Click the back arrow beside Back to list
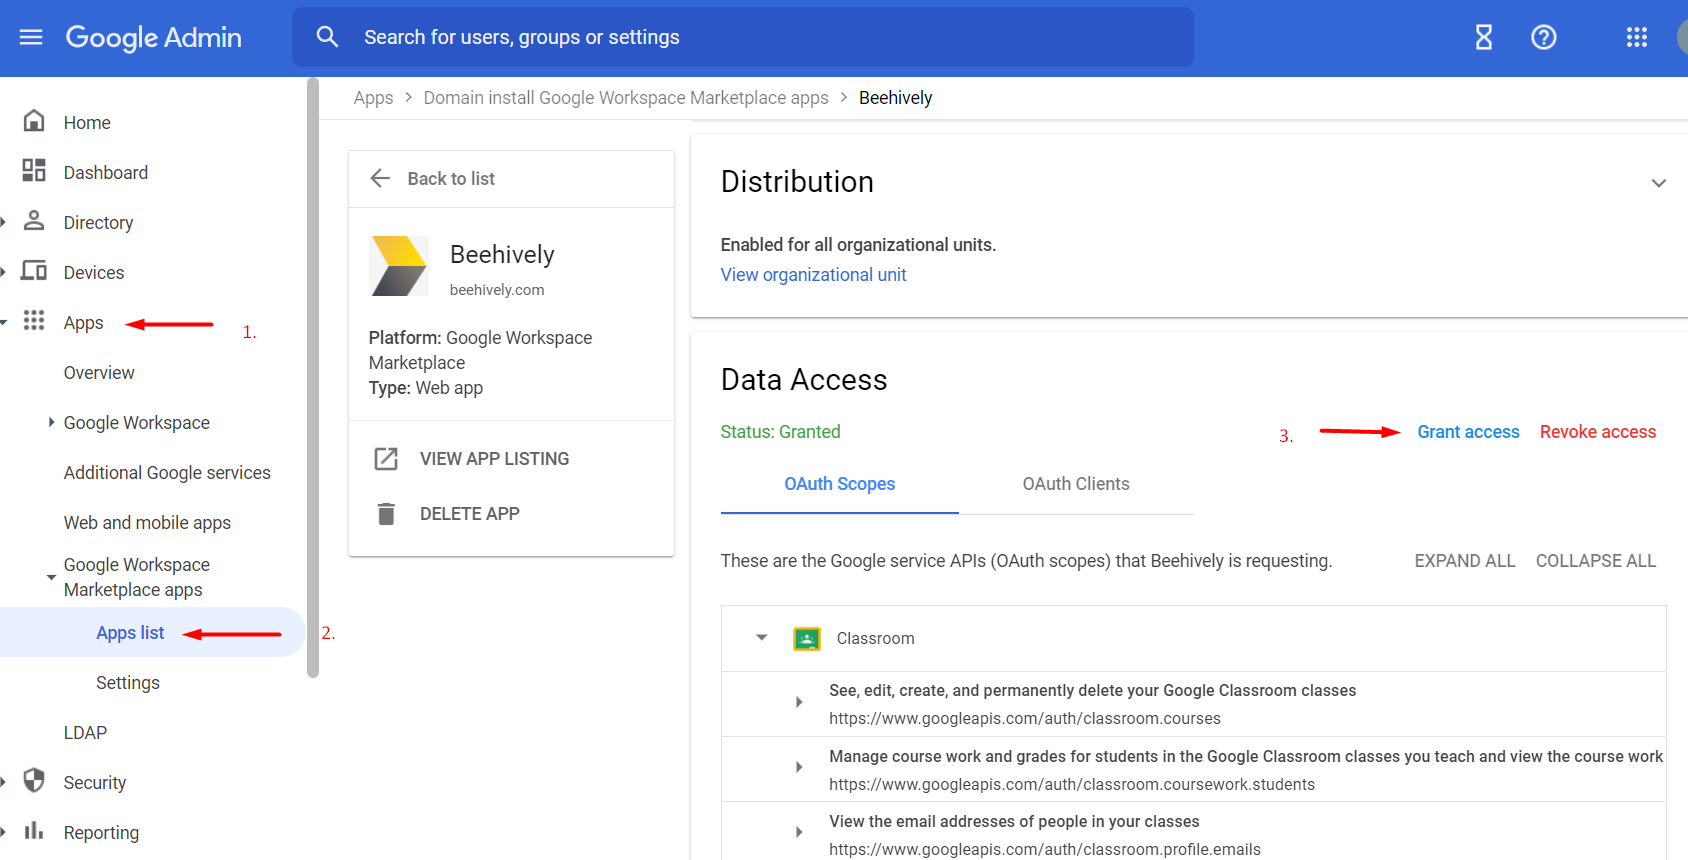This screenshot has height=860, width=1688. [x=380, y=178]
